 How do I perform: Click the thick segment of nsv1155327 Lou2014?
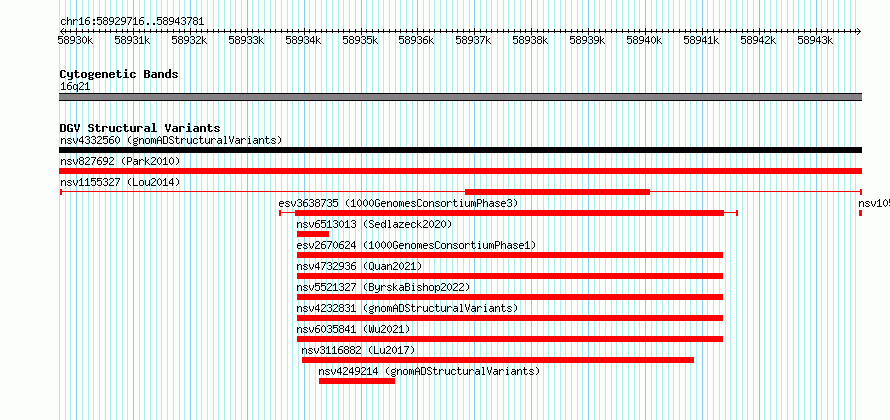click(x=557, y=192)
